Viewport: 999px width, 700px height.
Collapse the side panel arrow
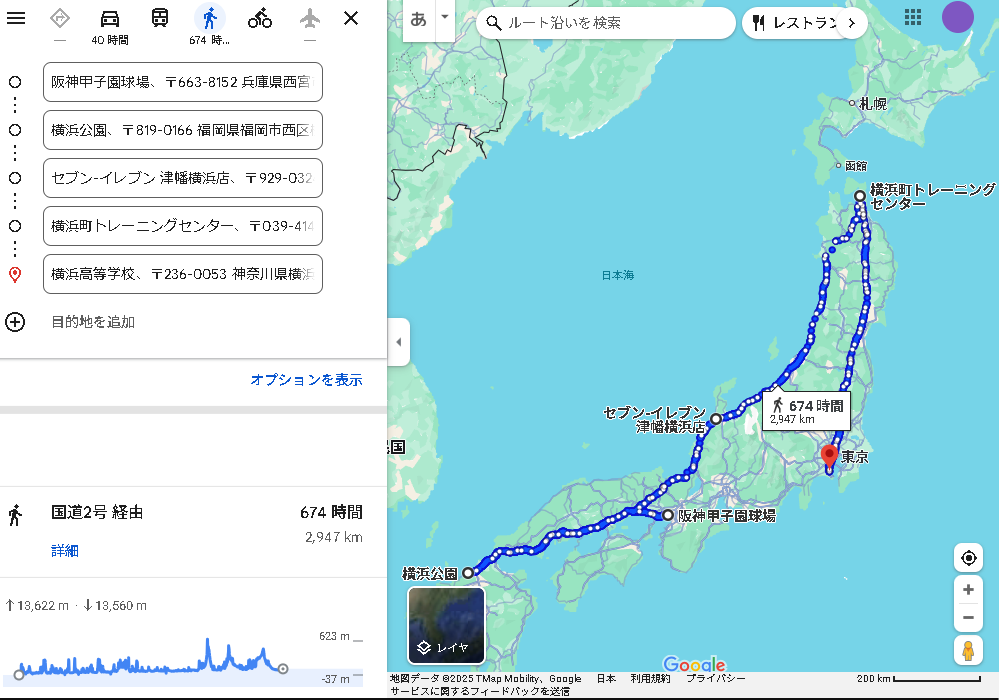tap(399, 342)
